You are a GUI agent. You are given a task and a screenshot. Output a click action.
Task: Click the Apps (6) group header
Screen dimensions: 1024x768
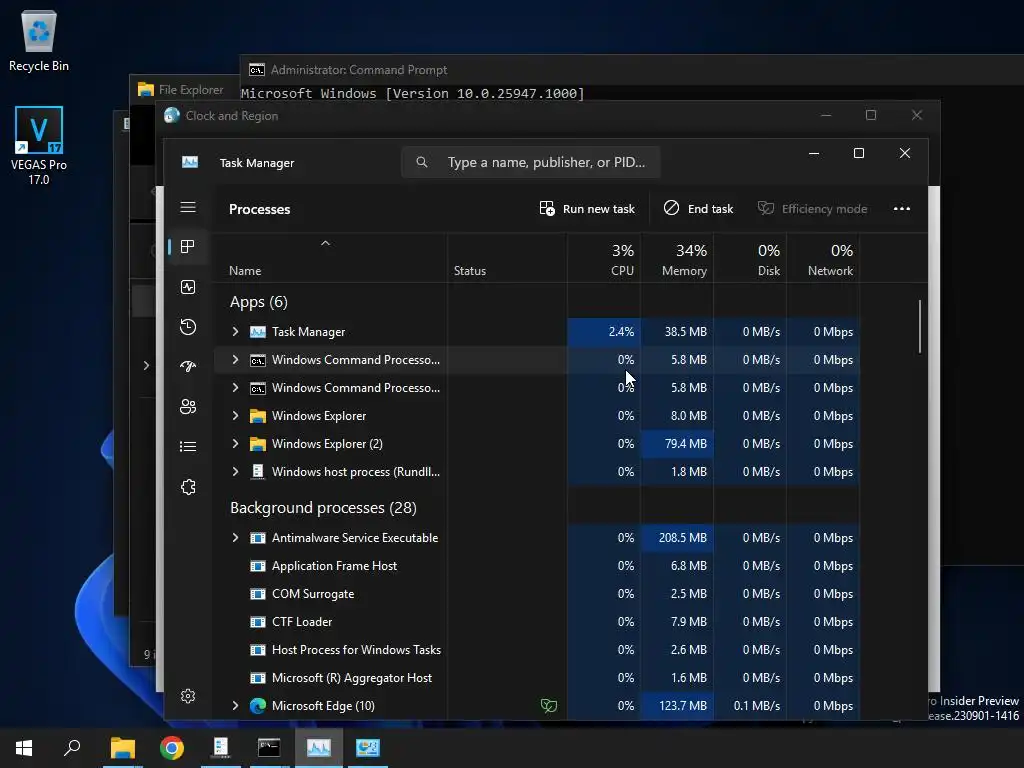259,302
